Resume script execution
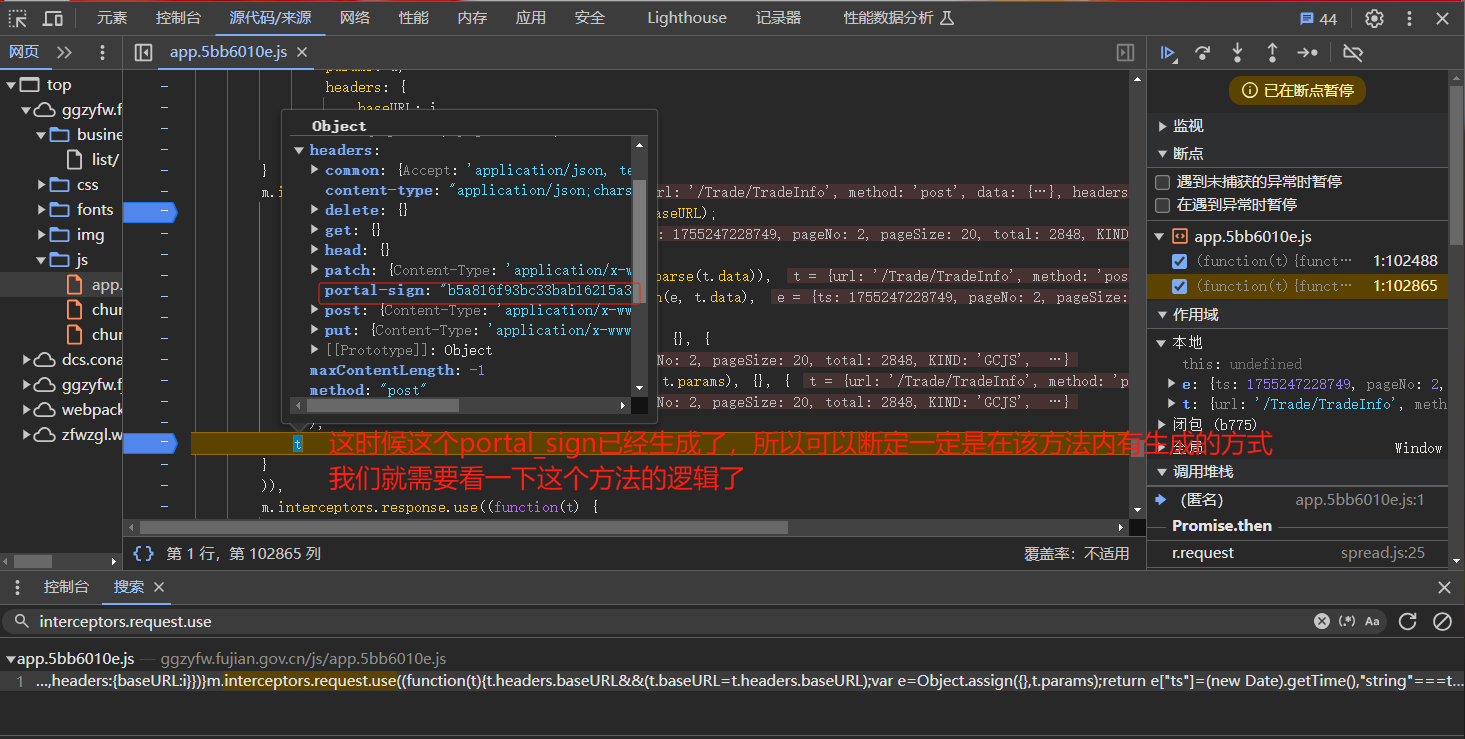 (1168, 53)
